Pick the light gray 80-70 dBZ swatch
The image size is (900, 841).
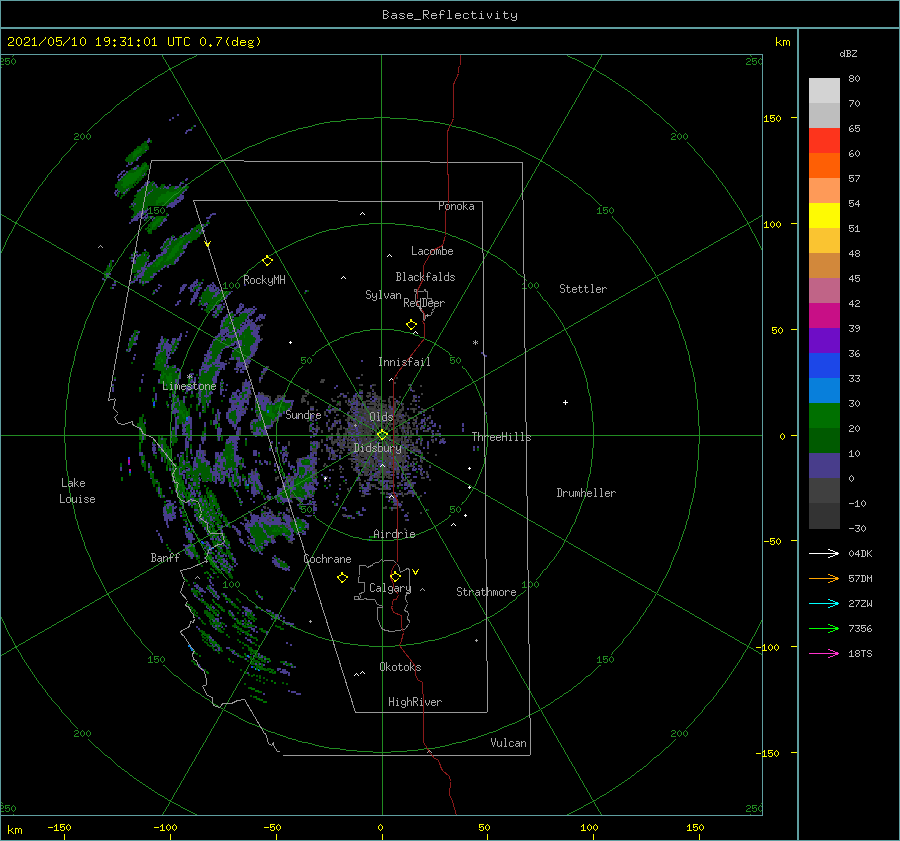tap(824, 91)
